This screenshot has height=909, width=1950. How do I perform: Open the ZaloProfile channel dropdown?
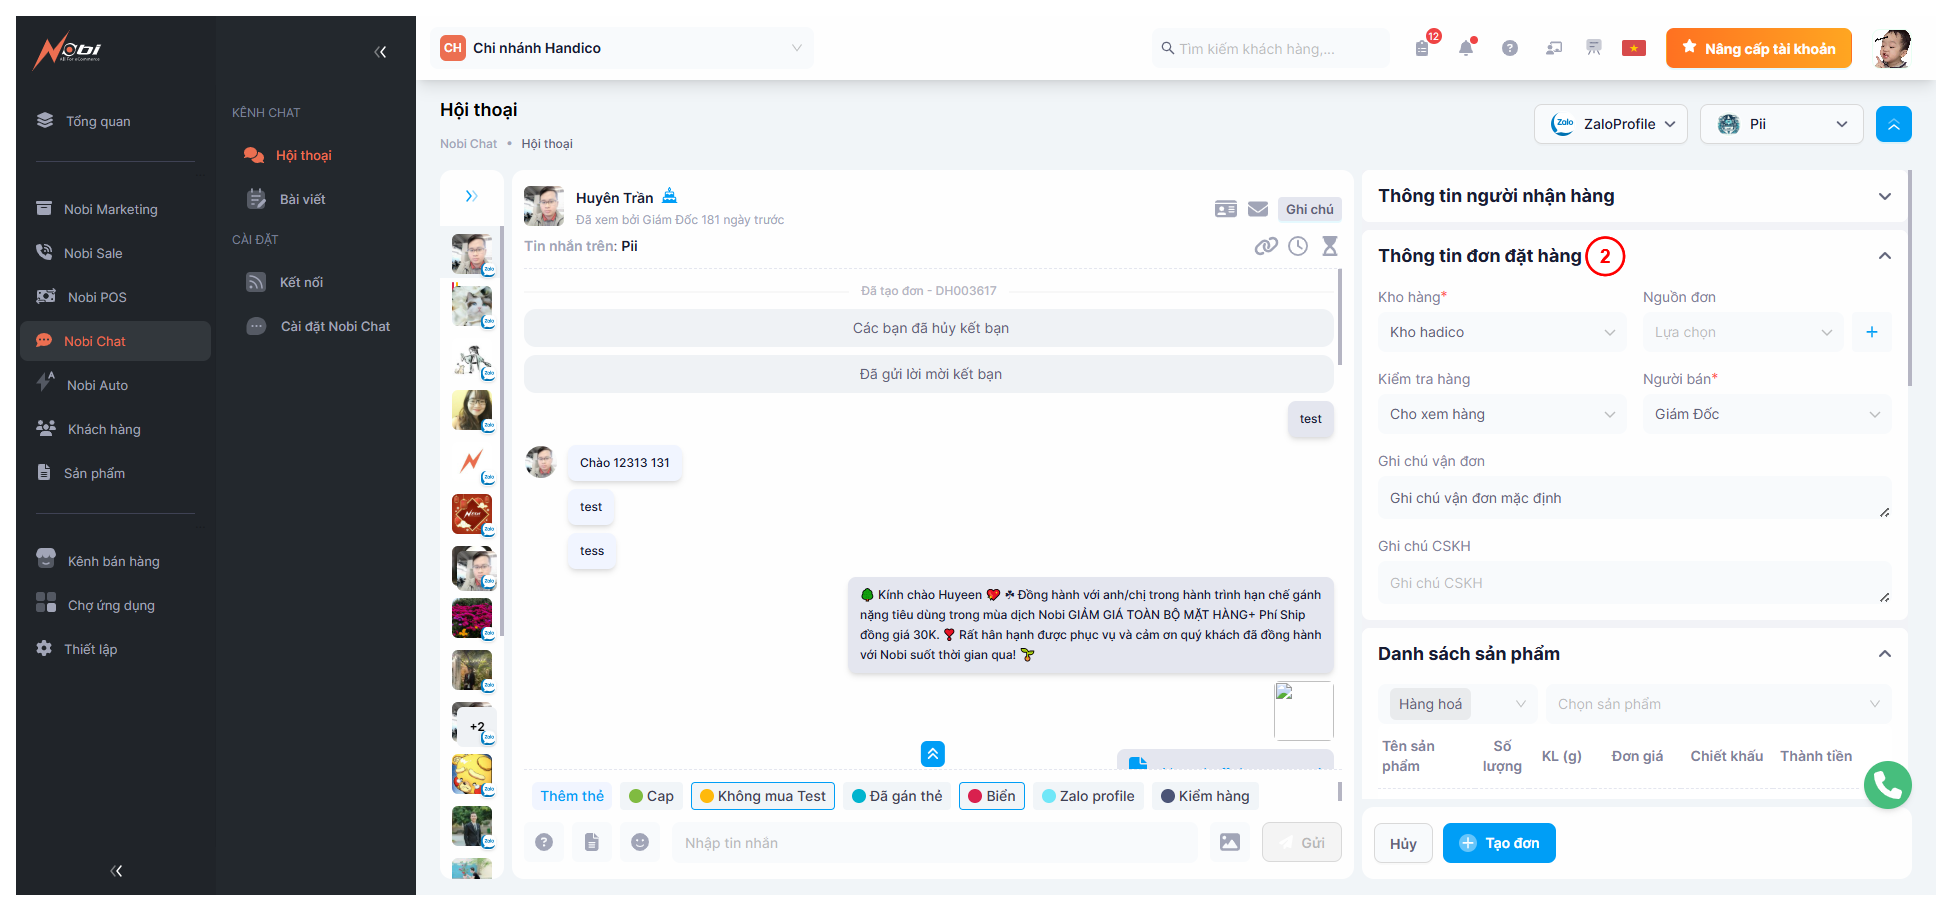(x=1611, y=124)
